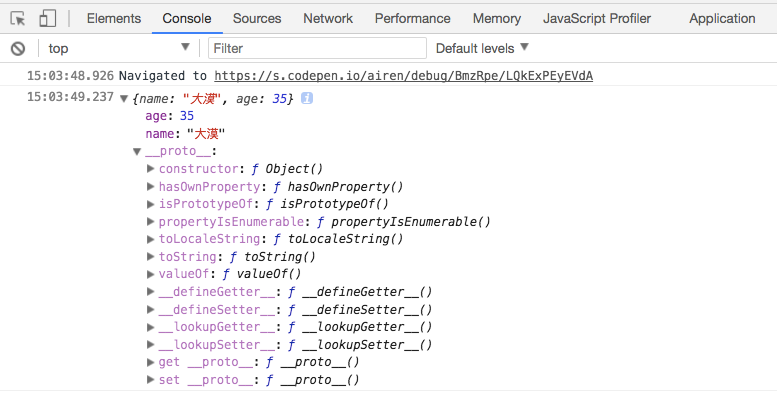The height and width of the screenshot is (395, 777).
Task: Expand the __defineSetter__ entry
Action: [151, 310]
